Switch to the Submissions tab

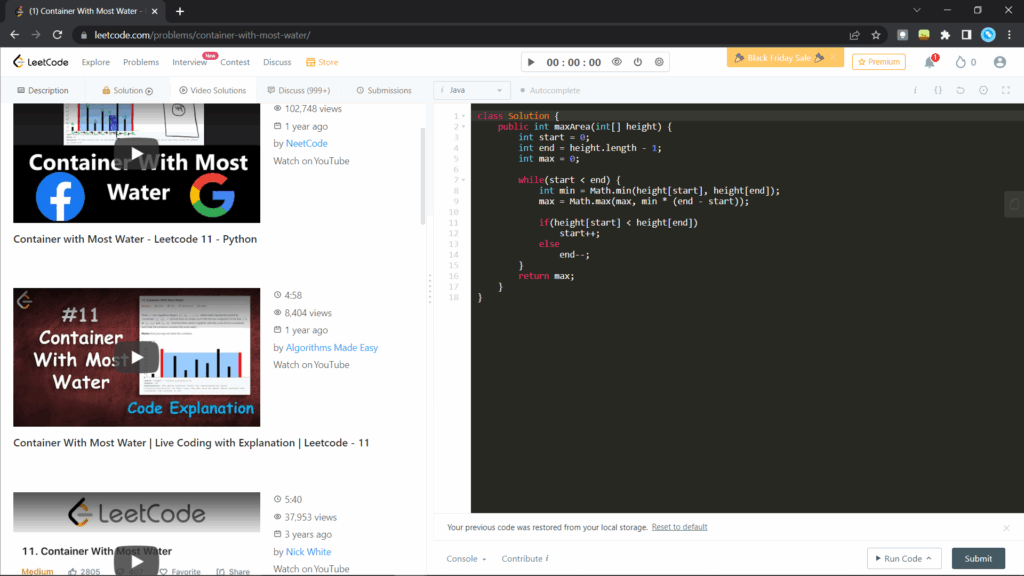tap(384, 90)
